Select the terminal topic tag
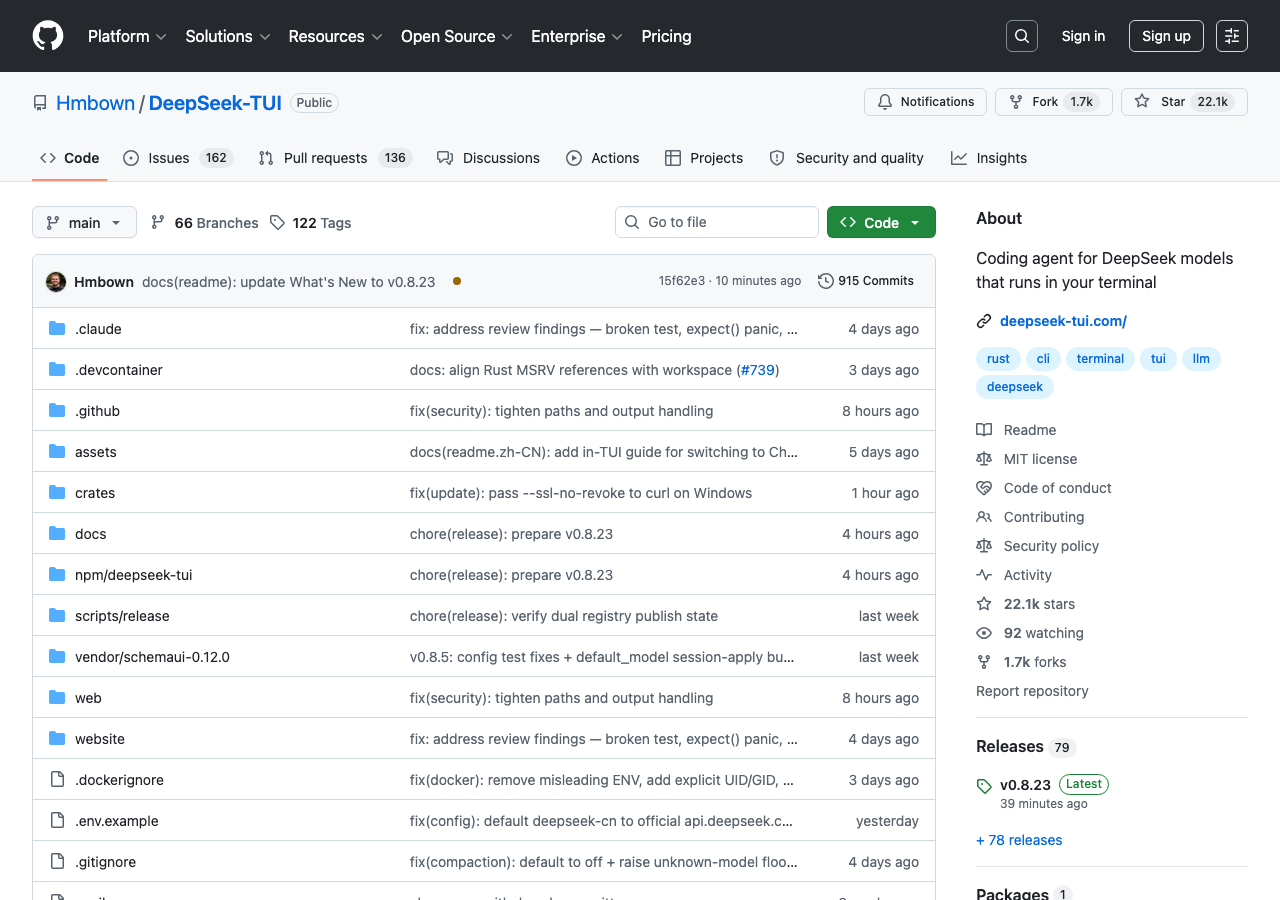 pyautogui.click(x=1100, y=359)
